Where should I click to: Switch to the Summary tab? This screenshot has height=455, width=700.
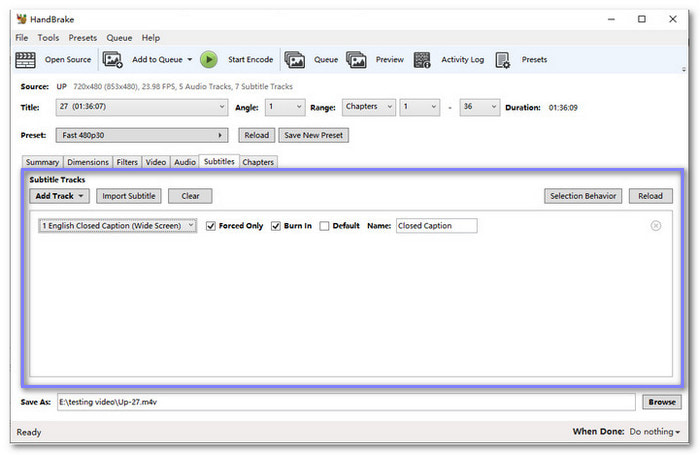pyautogui.click(x=42, y=162)
